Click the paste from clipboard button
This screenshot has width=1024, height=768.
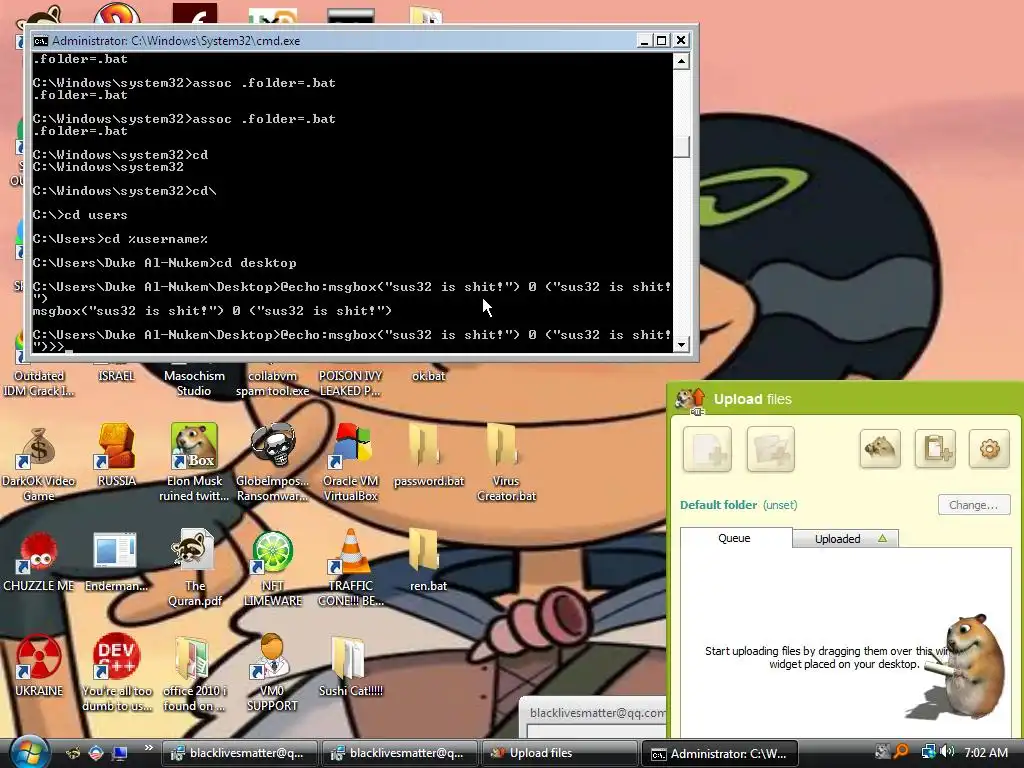pyautogui.click(x=935, y=449)
